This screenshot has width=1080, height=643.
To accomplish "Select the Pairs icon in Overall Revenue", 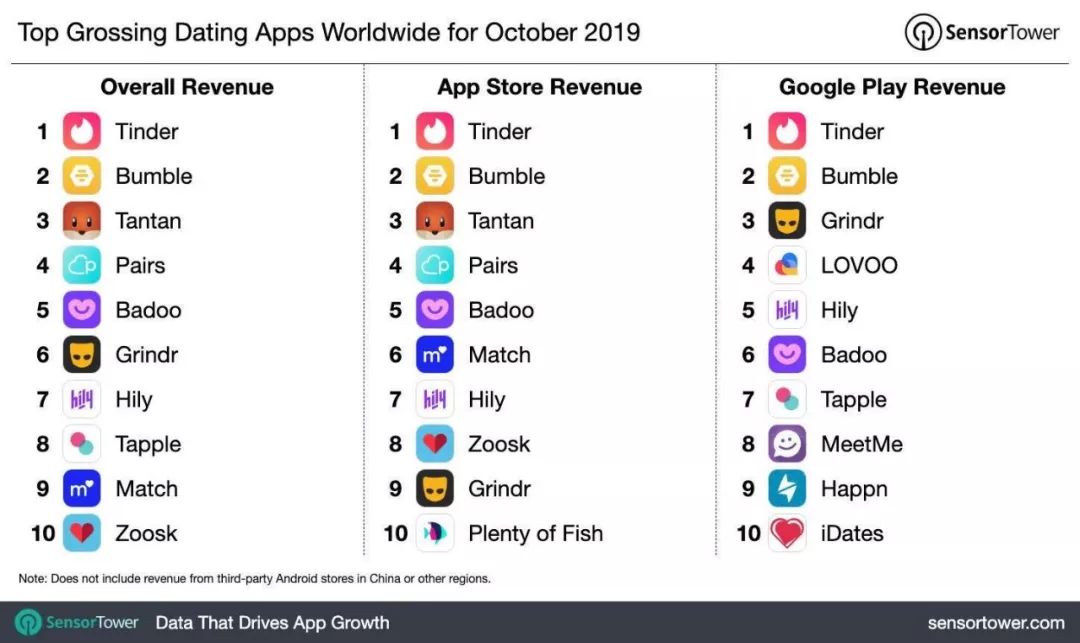I will tap(82, 265).
